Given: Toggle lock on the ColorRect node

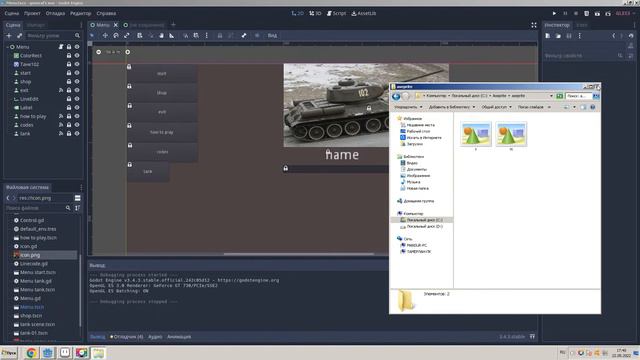Looking at the screenshot, I should 69,56.
